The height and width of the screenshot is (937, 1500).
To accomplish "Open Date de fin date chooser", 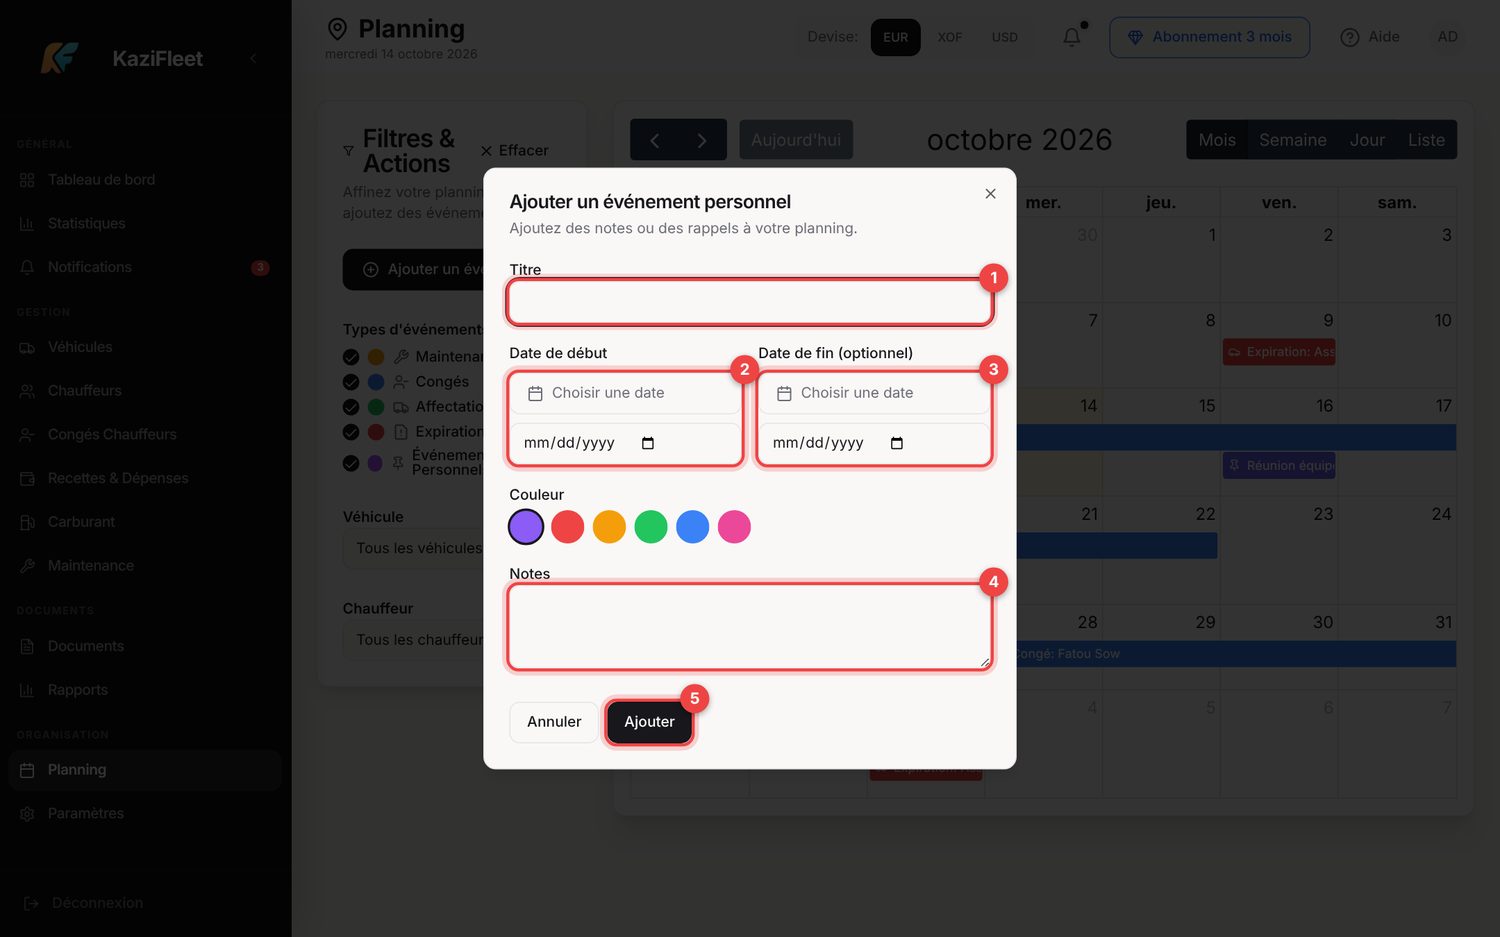I will point(874,393).
